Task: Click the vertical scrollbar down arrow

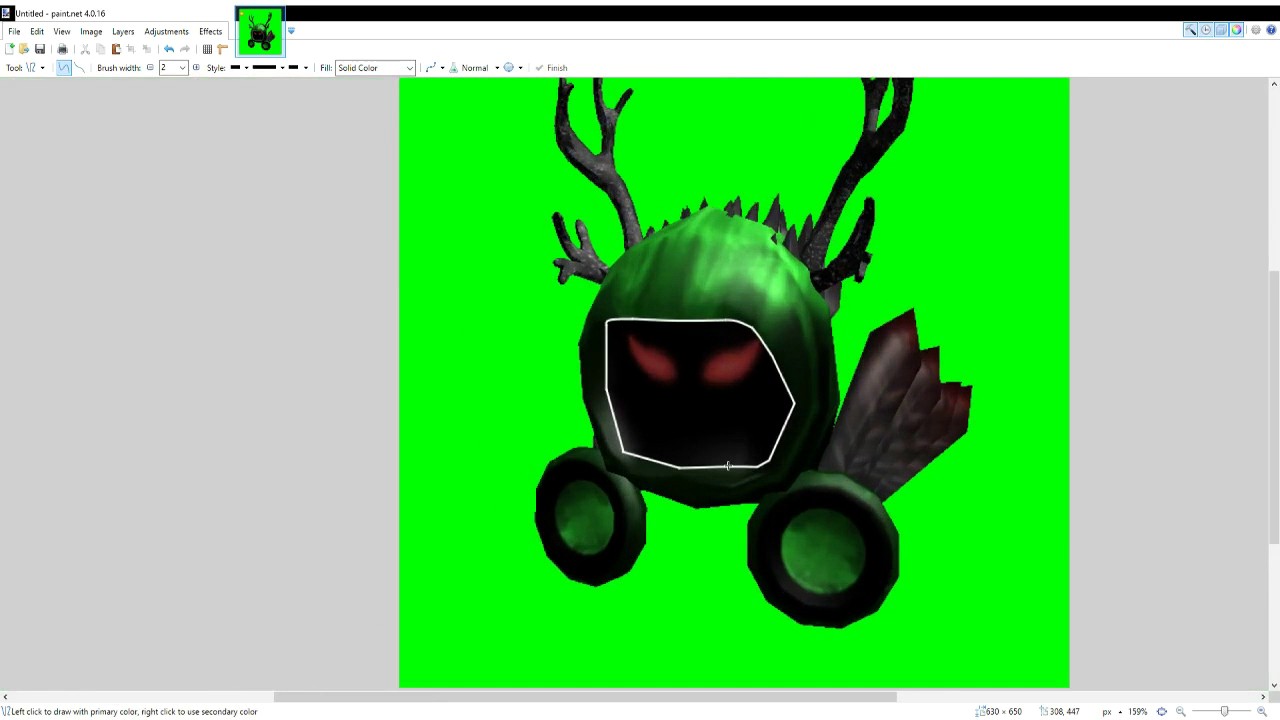Action: click(x=1273, y=685)
